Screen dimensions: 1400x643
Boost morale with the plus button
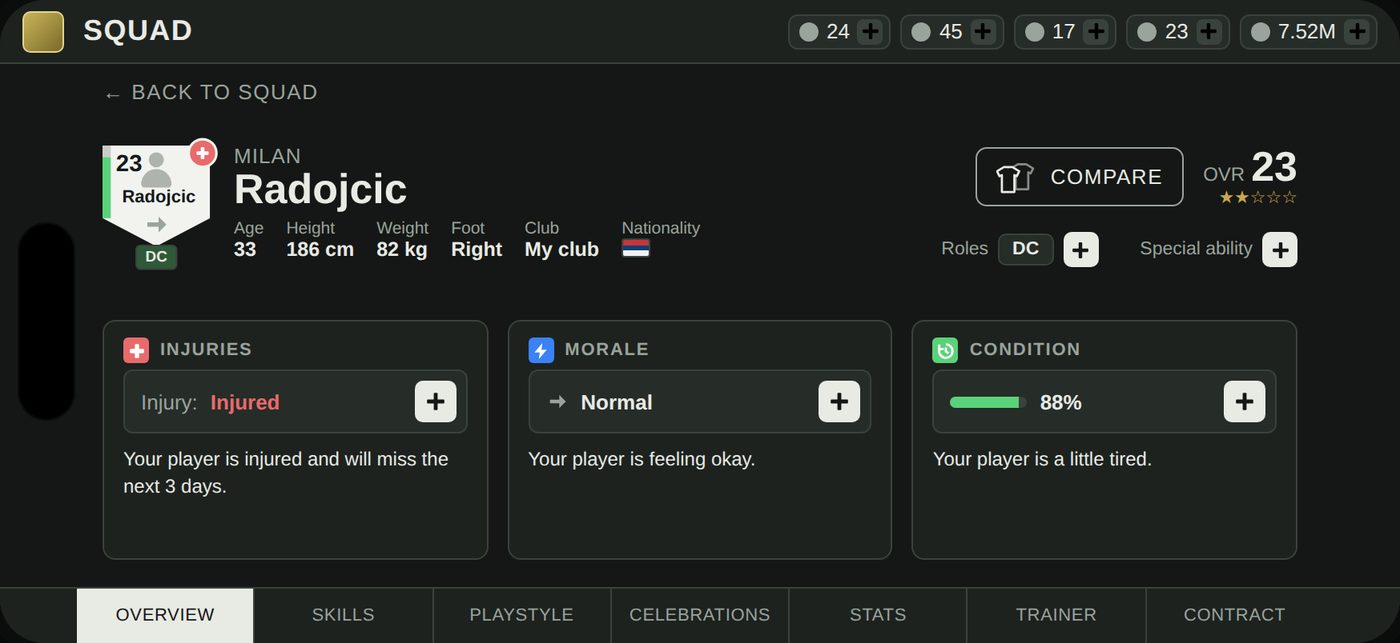[839, 402]
